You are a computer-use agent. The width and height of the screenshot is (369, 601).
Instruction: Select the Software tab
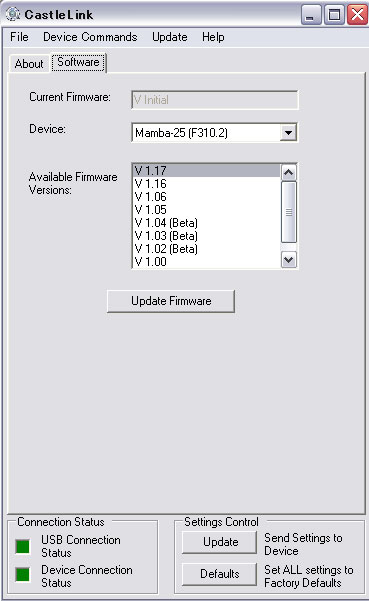click(x=78, y=62)
